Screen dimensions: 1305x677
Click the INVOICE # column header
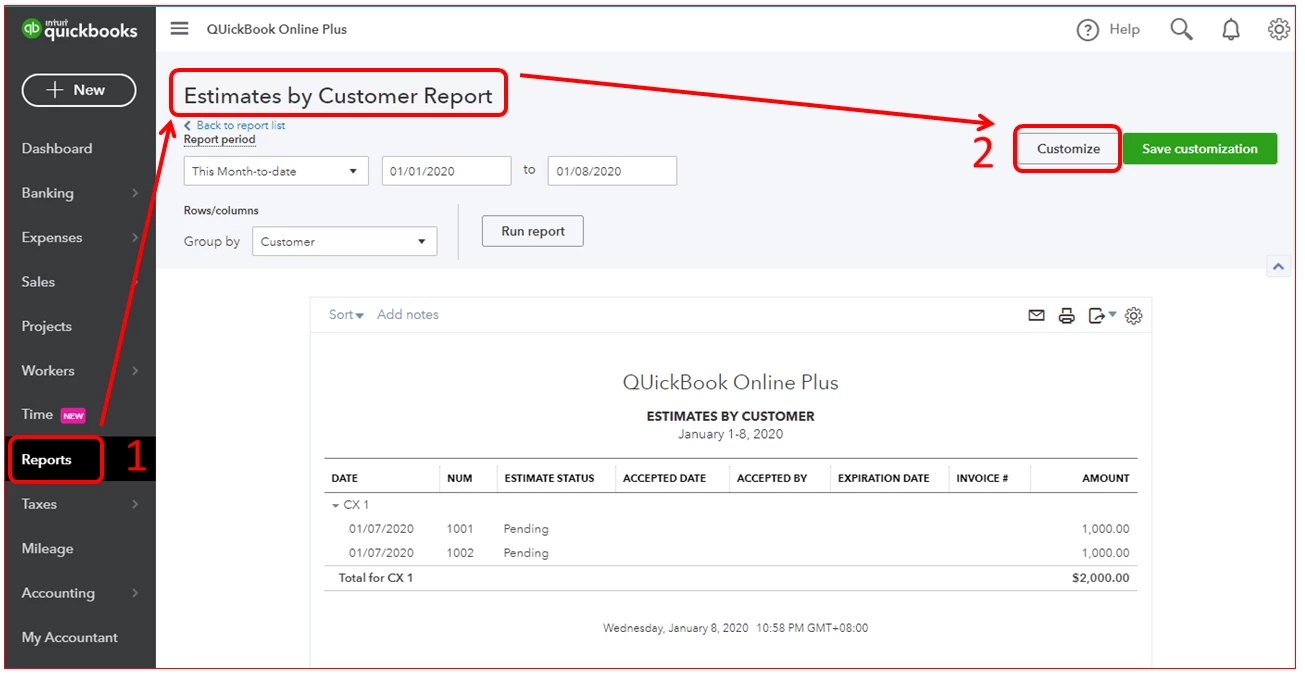(982, 478)
